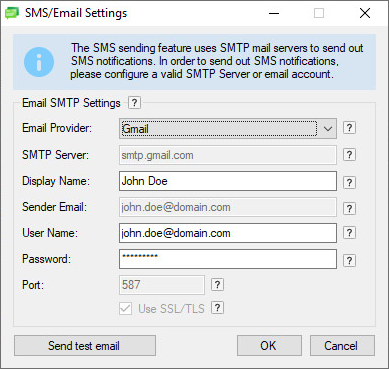Confirm settings with OK button

coord(269,346)
